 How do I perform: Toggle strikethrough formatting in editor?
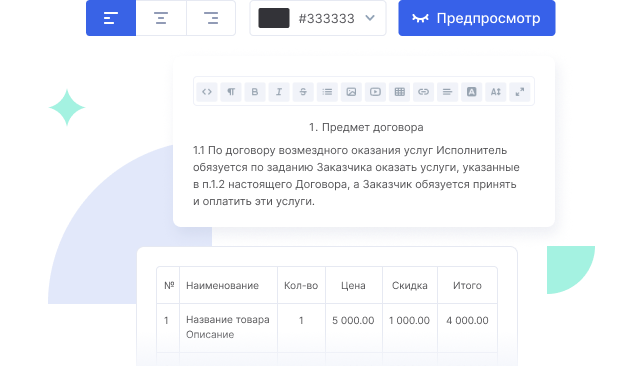303,92
